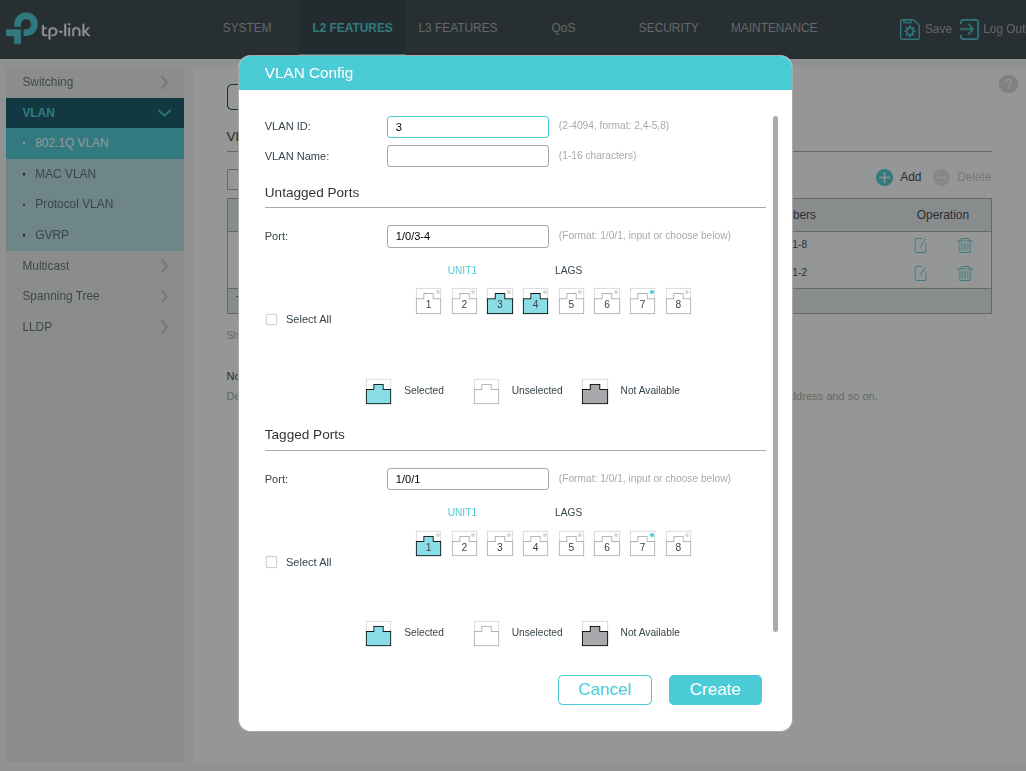Click trash icon for row 1-8
Image resolution: width=1026 pixels, height=771 pixels.
tap(964, 245)
